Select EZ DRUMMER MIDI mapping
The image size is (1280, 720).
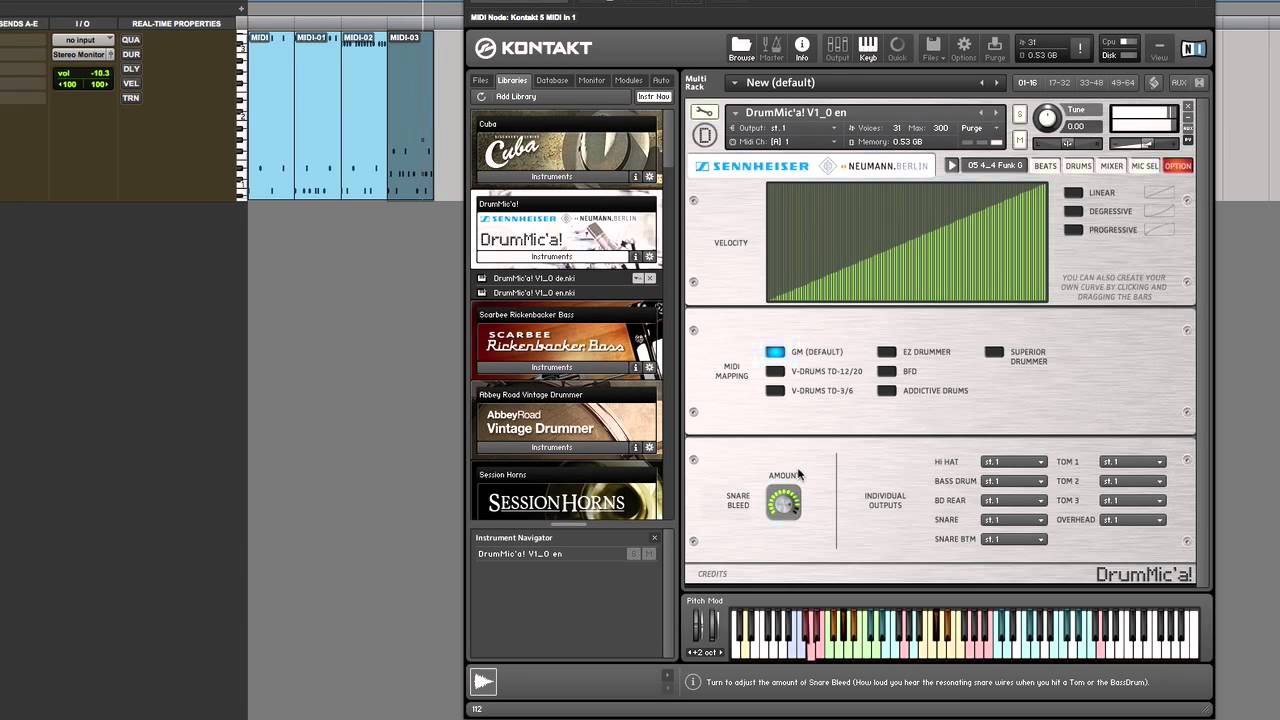[x=886, y=352]
